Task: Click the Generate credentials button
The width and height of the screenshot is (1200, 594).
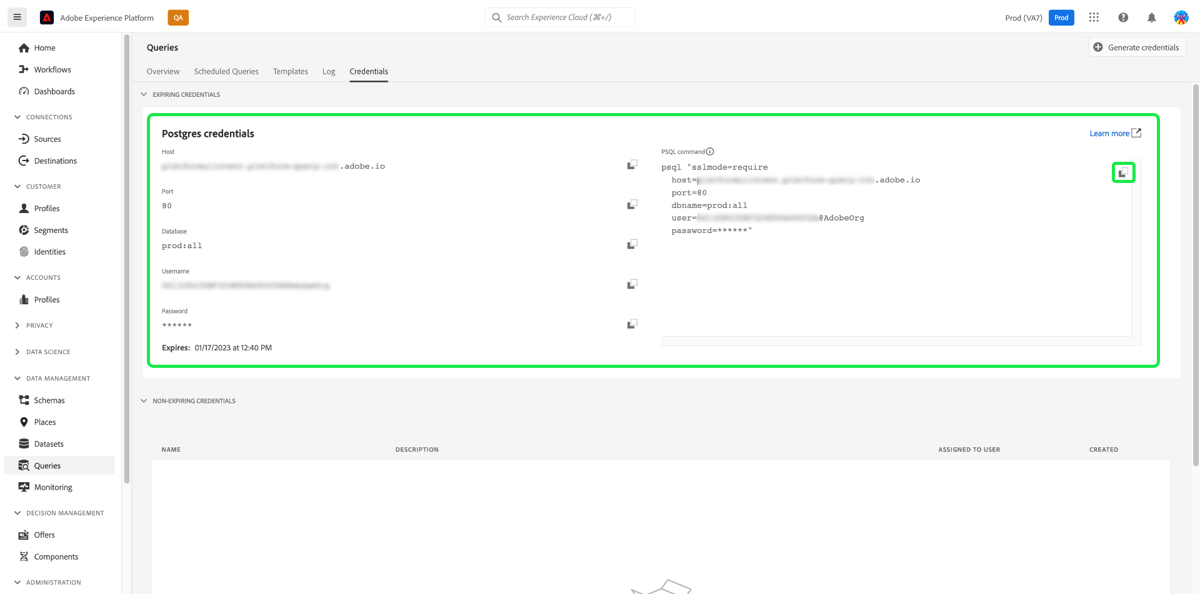Action: click(1137, 46)
